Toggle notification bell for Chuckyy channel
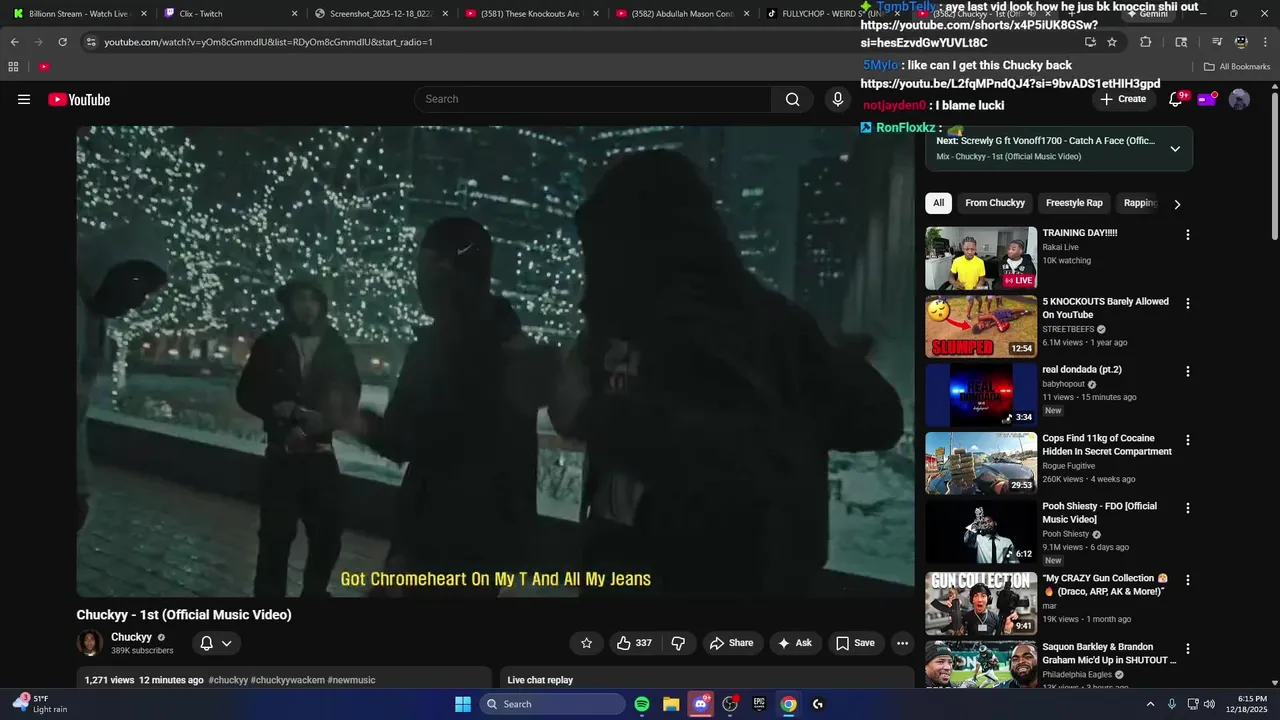The width and height of the screenshot is (1280, 720). 216,643
